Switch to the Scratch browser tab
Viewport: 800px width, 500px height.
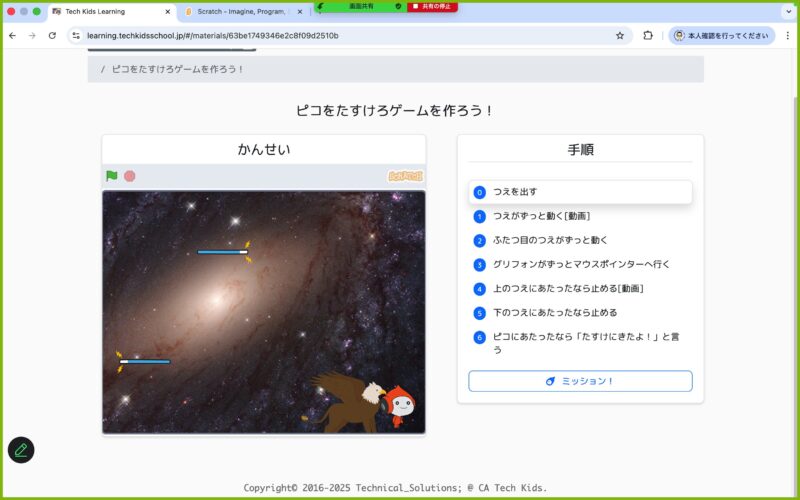click(x=240, y=12)
